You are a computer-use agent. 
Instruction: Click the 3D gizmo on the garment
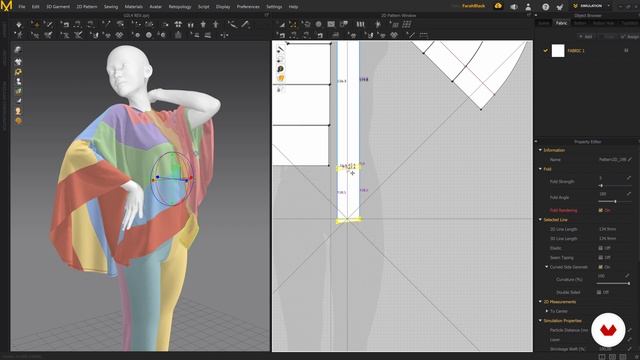(x=172, y=179)
